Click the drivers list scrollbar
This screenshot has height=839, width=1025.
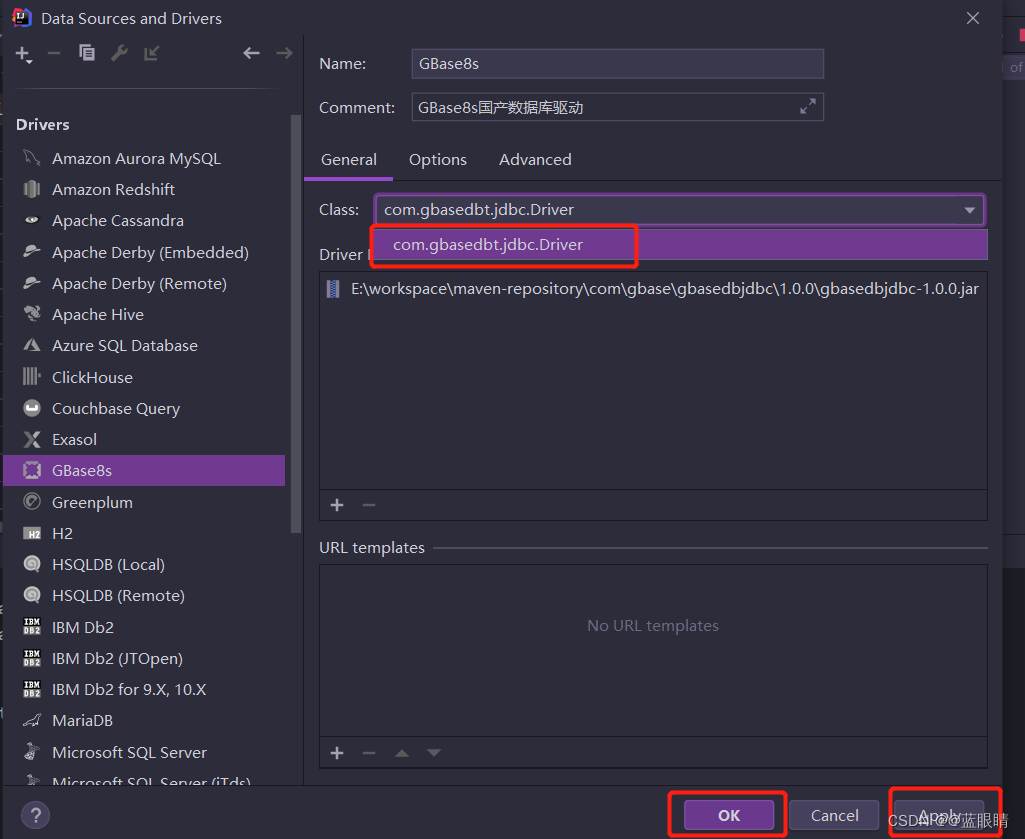pos(295,324)
